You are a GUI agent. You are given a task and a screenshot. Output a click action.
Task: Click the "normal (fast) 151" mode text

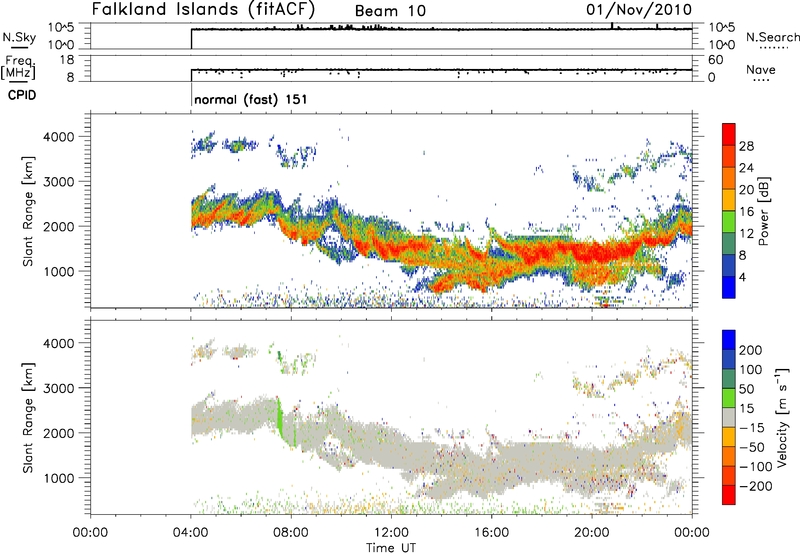pos(251,99)
